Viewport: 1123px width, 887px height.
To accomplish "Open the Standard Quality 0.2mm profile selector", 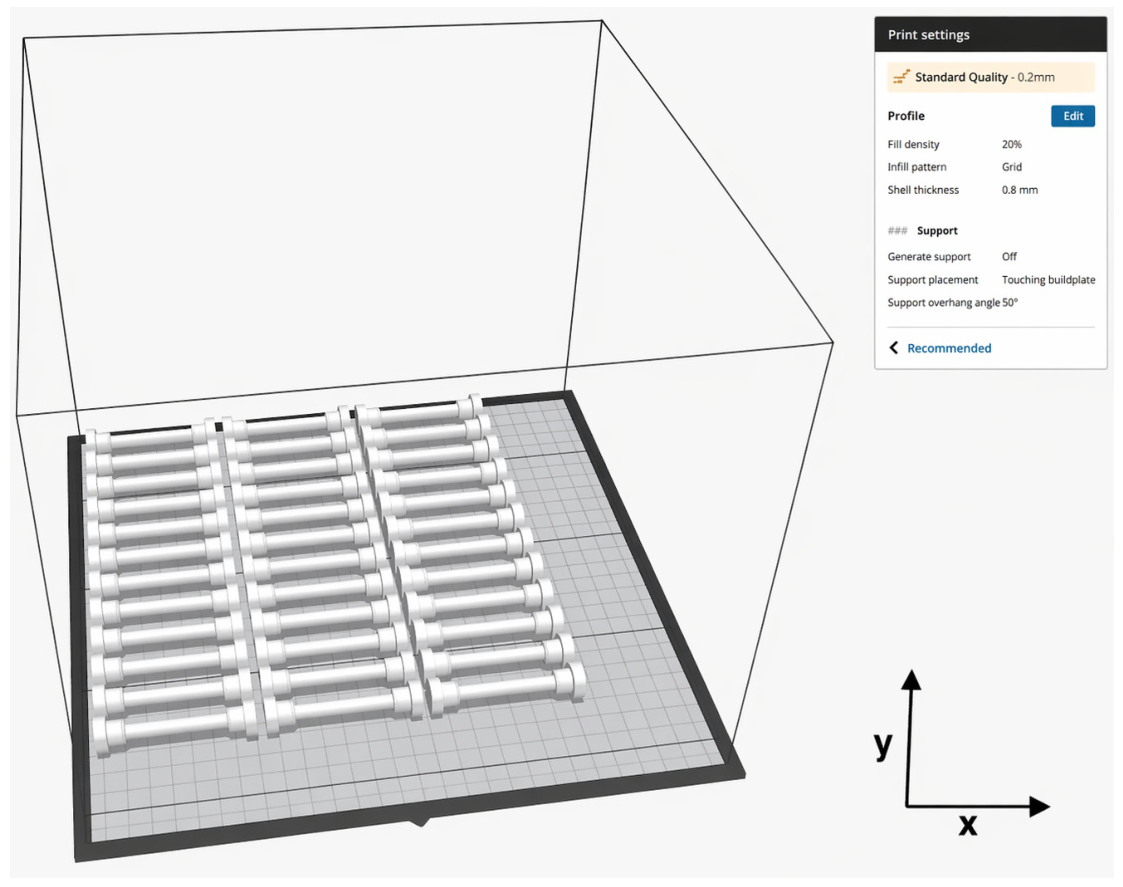I will tap(991, 77).
